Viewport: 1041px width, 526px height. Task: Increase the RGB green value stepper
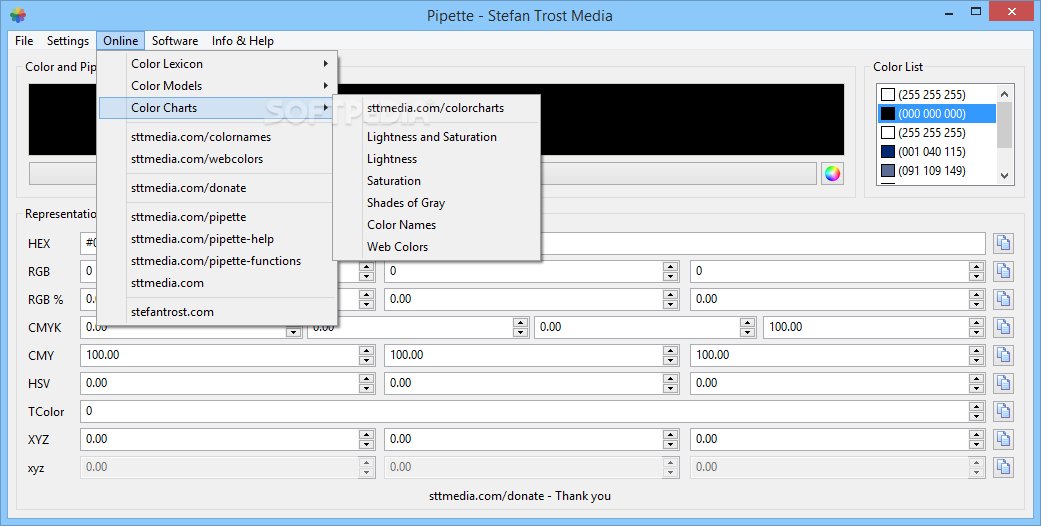coord(671,266)
